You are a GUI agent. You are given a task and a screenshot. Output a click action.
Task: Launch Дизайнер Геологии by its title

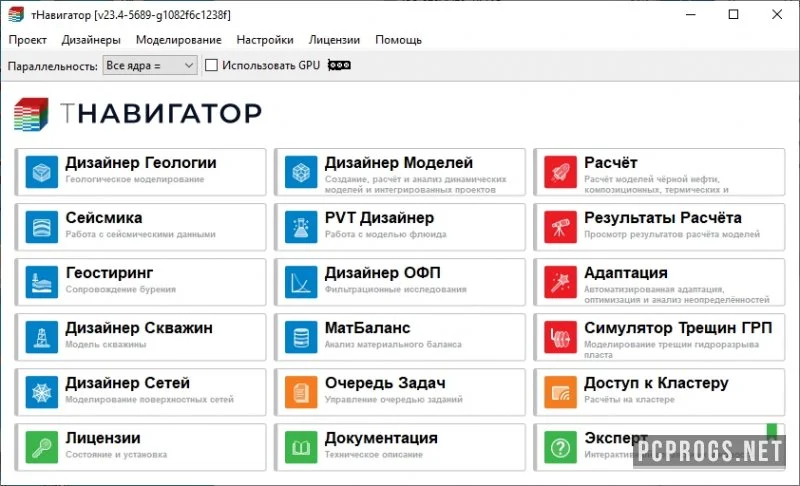tap(141, 163)
